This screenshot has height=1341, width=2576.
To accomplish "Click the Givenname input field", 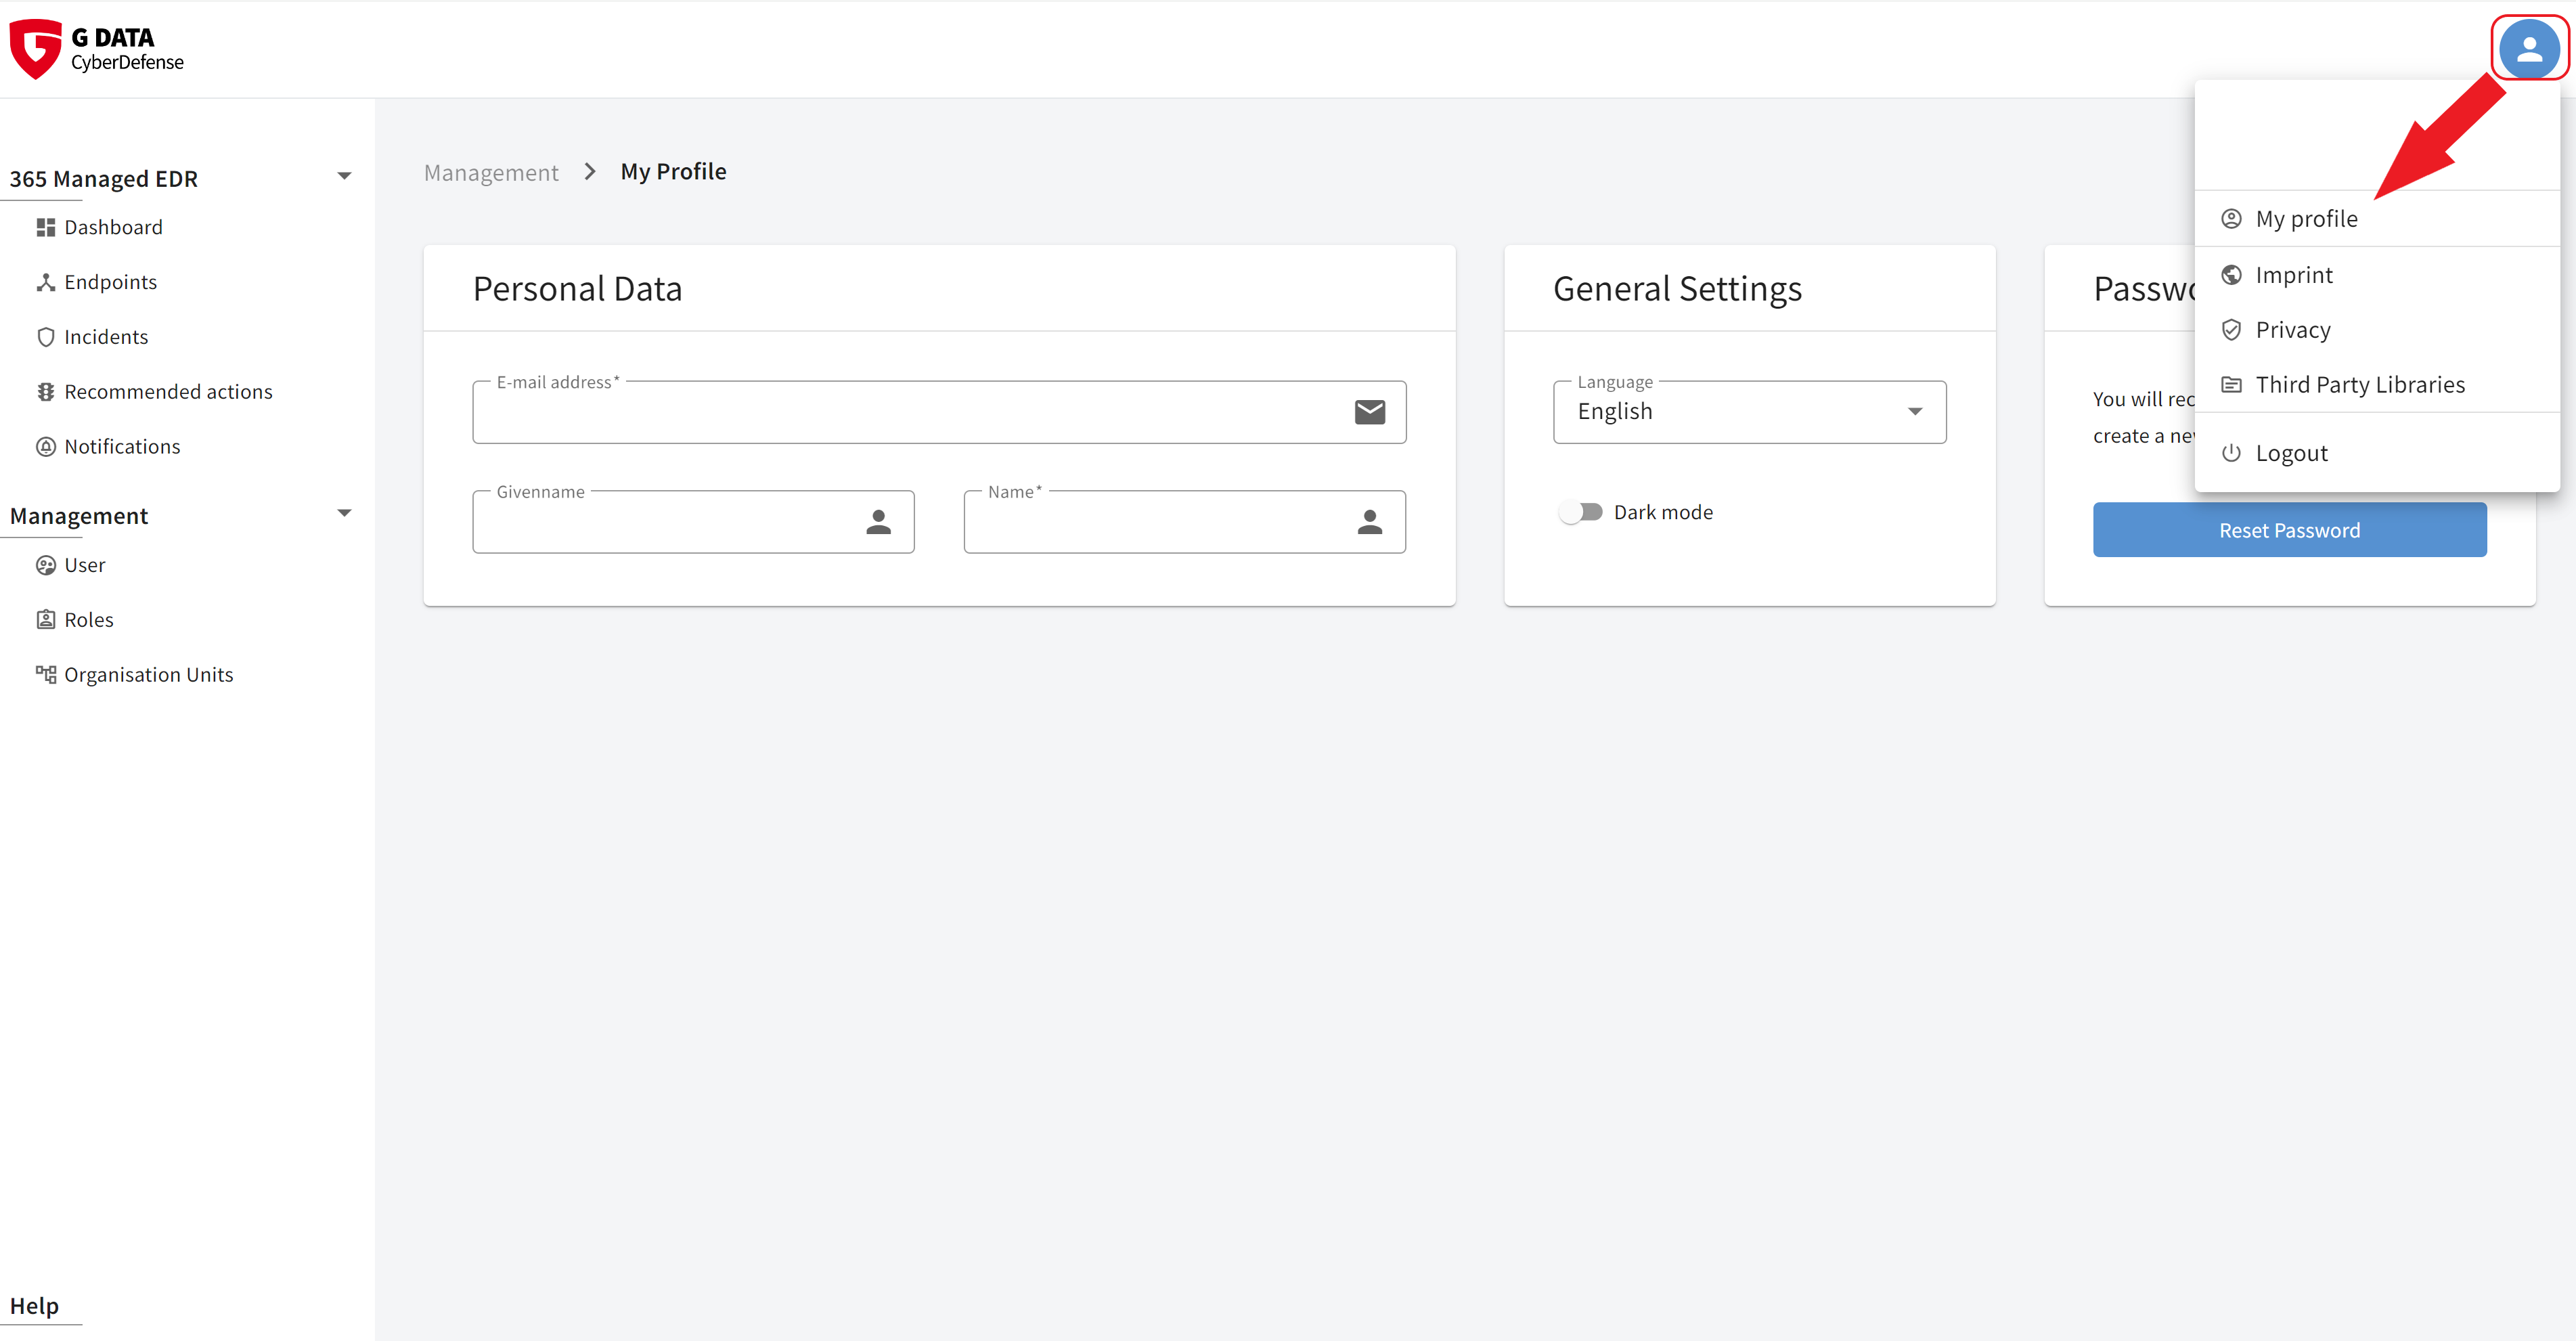I will [x=693, y=521].
